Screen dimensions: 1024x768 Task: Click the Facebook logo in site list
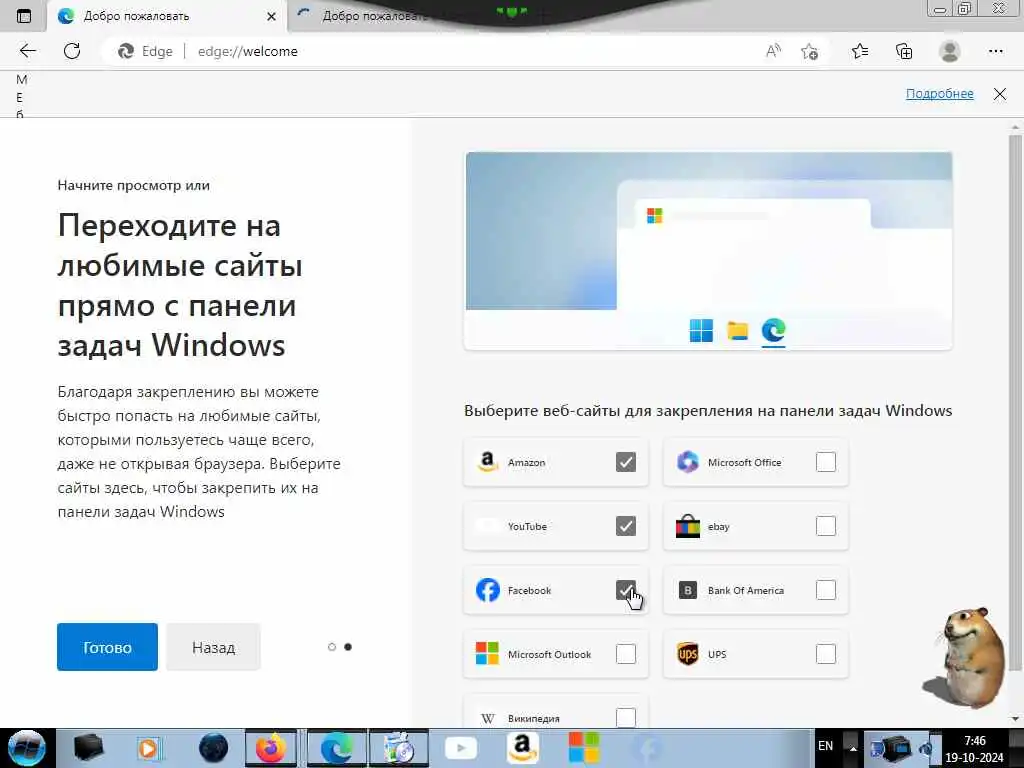coord(487,590)
